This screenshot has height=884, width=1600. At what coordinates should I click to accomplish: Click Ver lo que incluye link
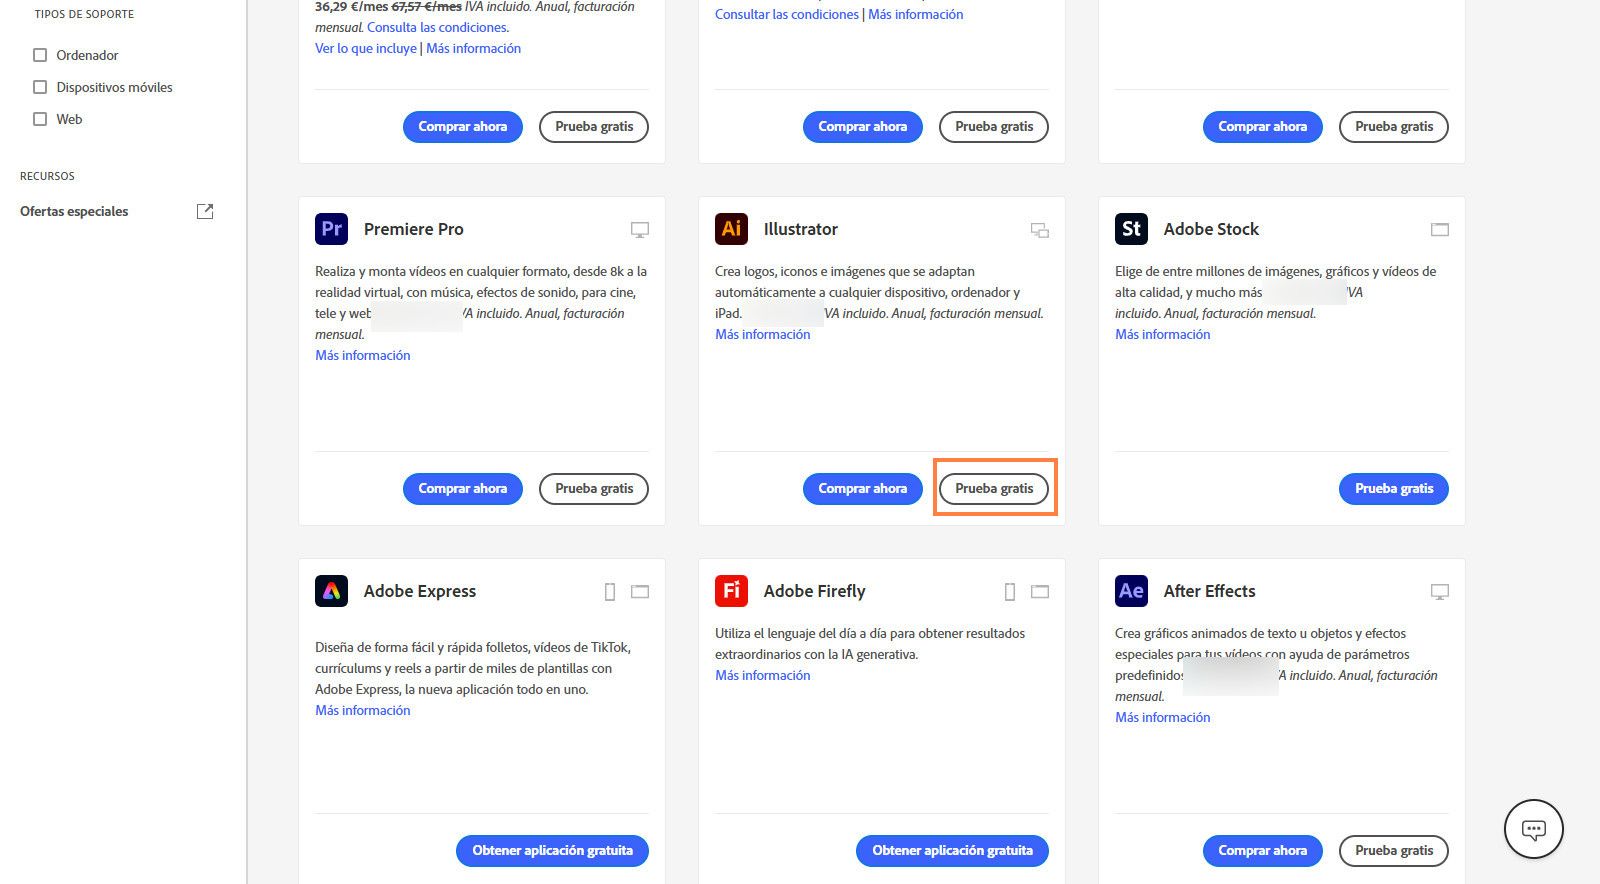pos(366,48)
